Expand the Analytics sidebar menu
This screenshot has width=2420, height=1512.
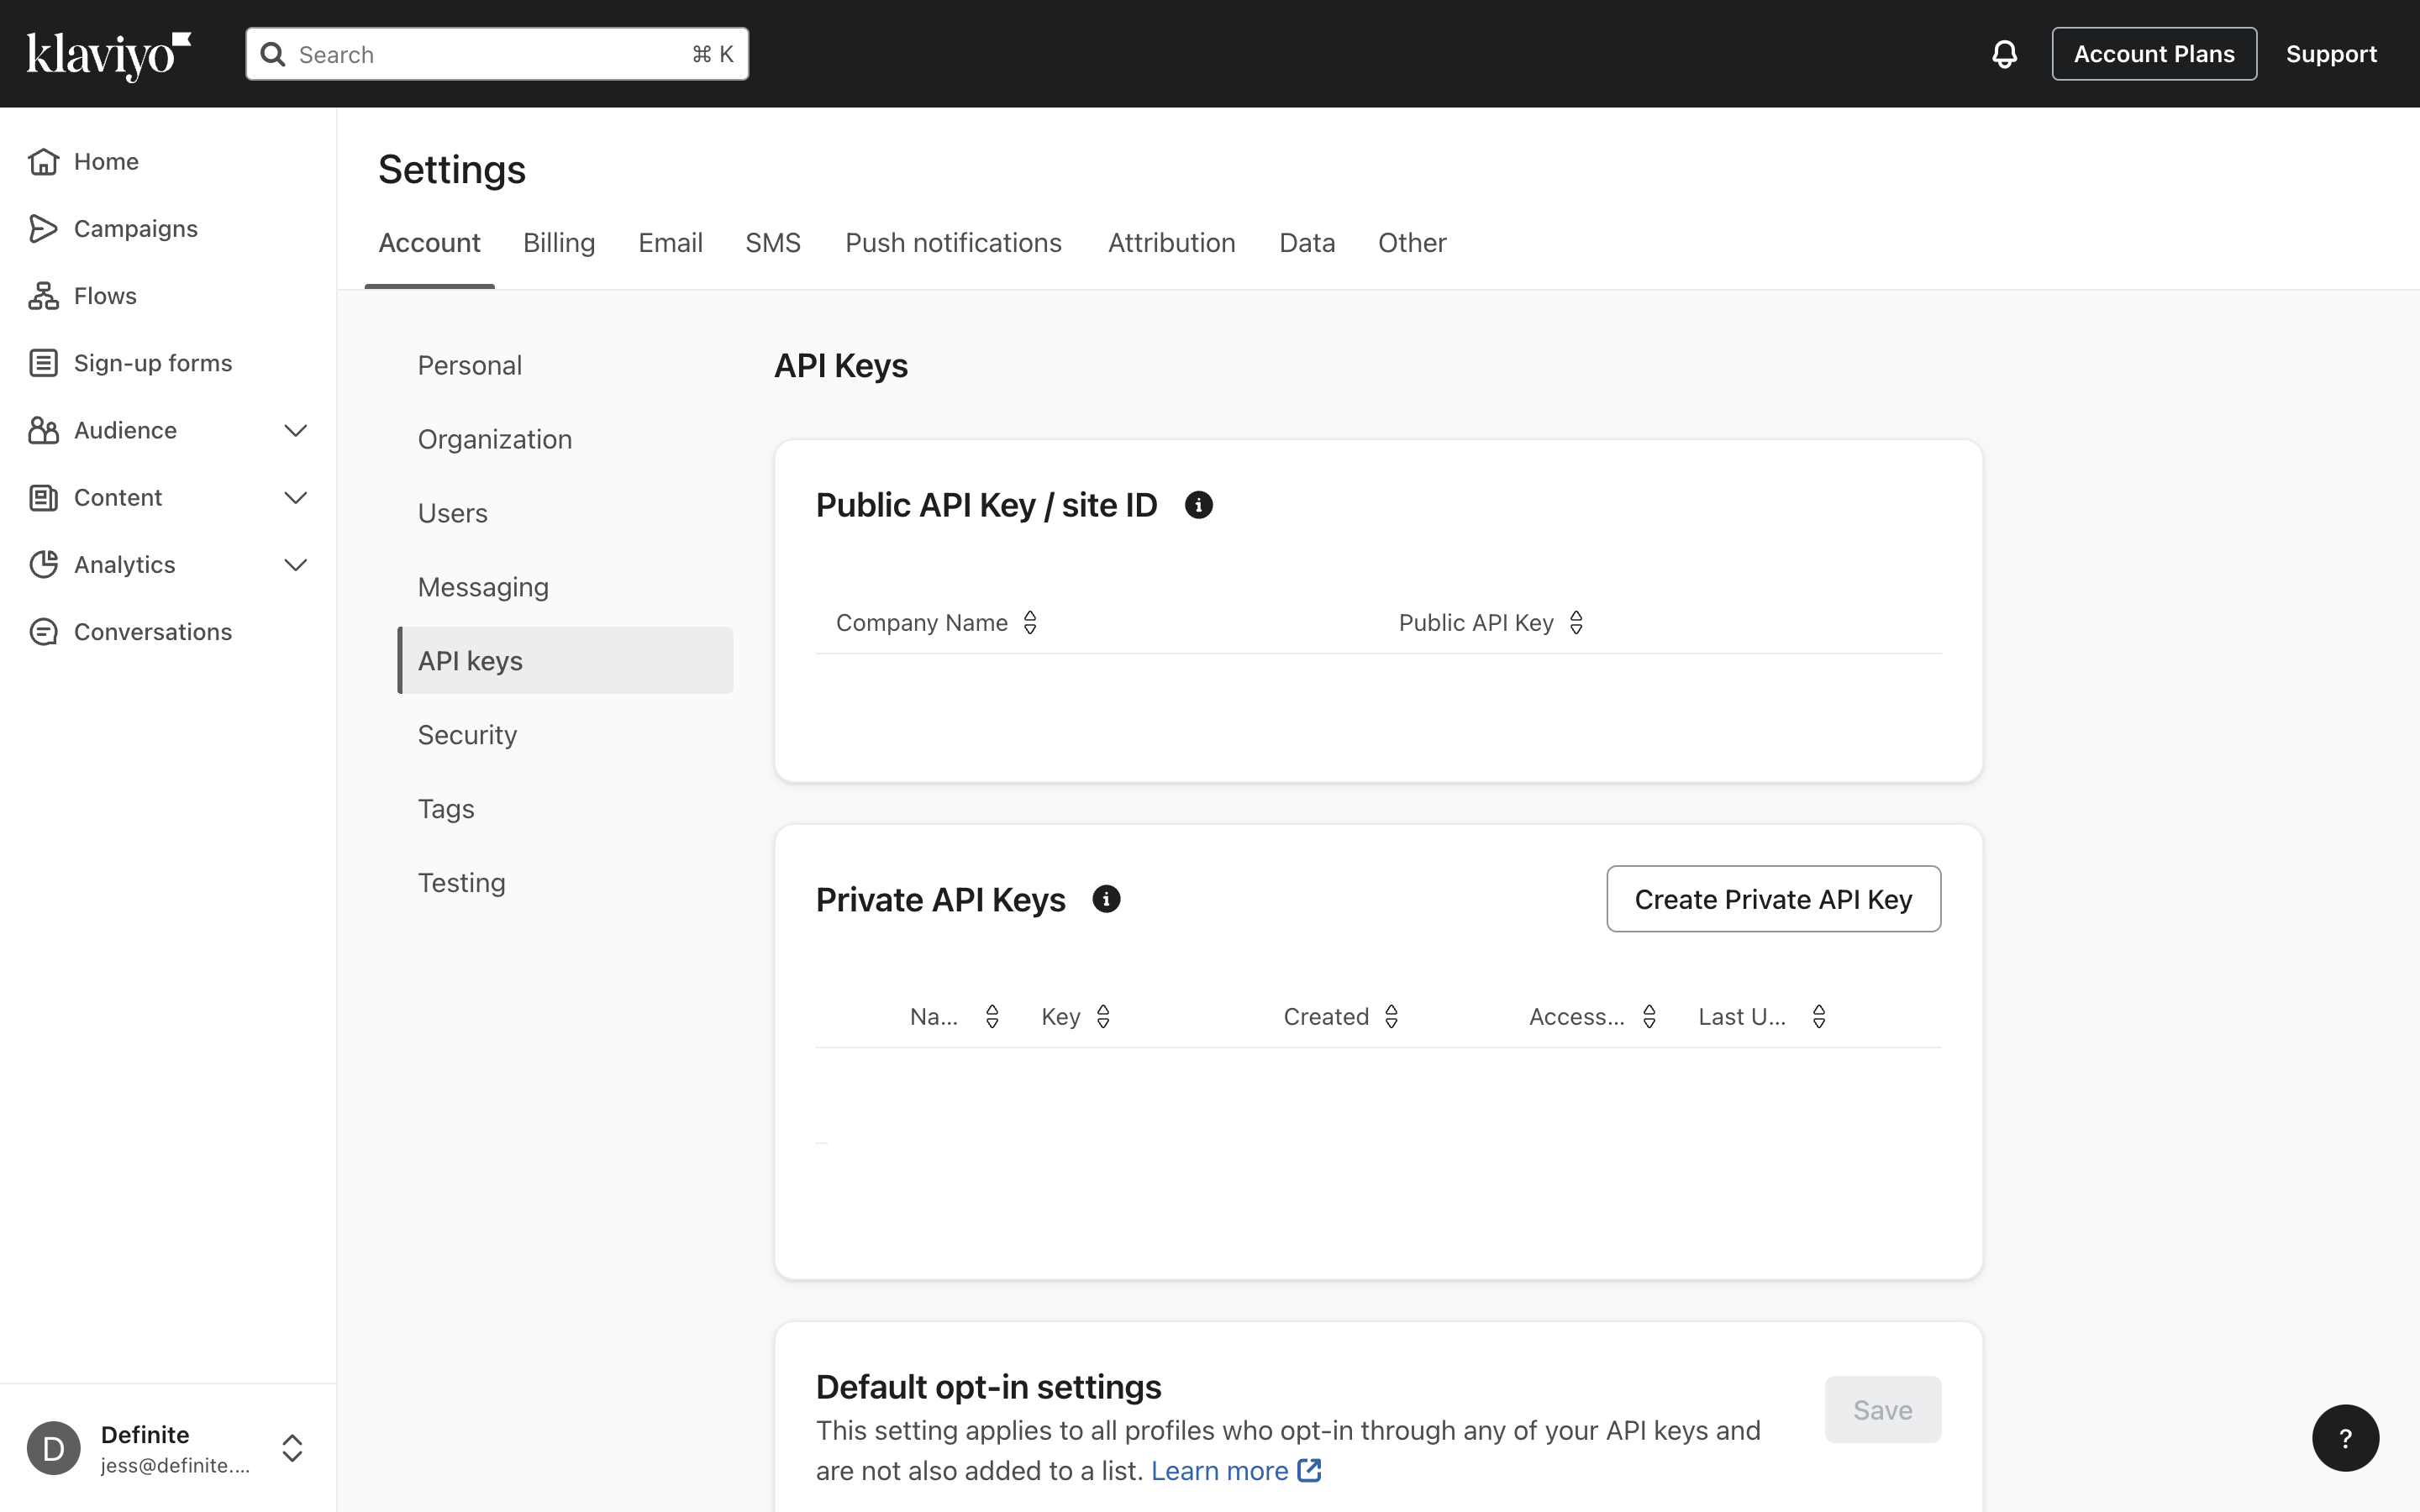pyautogui.click(x=295, y=565)
